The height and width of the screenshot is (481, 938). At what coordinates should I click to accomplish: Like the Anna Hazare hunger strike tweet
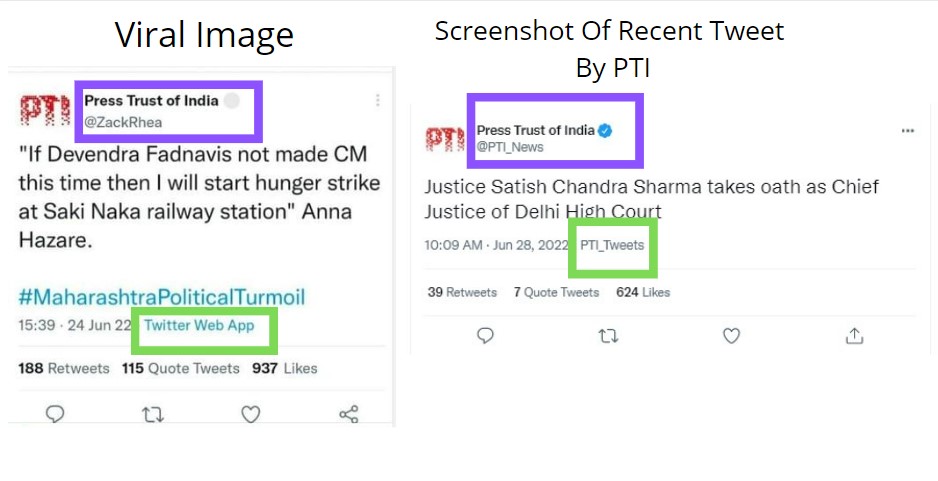point(250,413)
